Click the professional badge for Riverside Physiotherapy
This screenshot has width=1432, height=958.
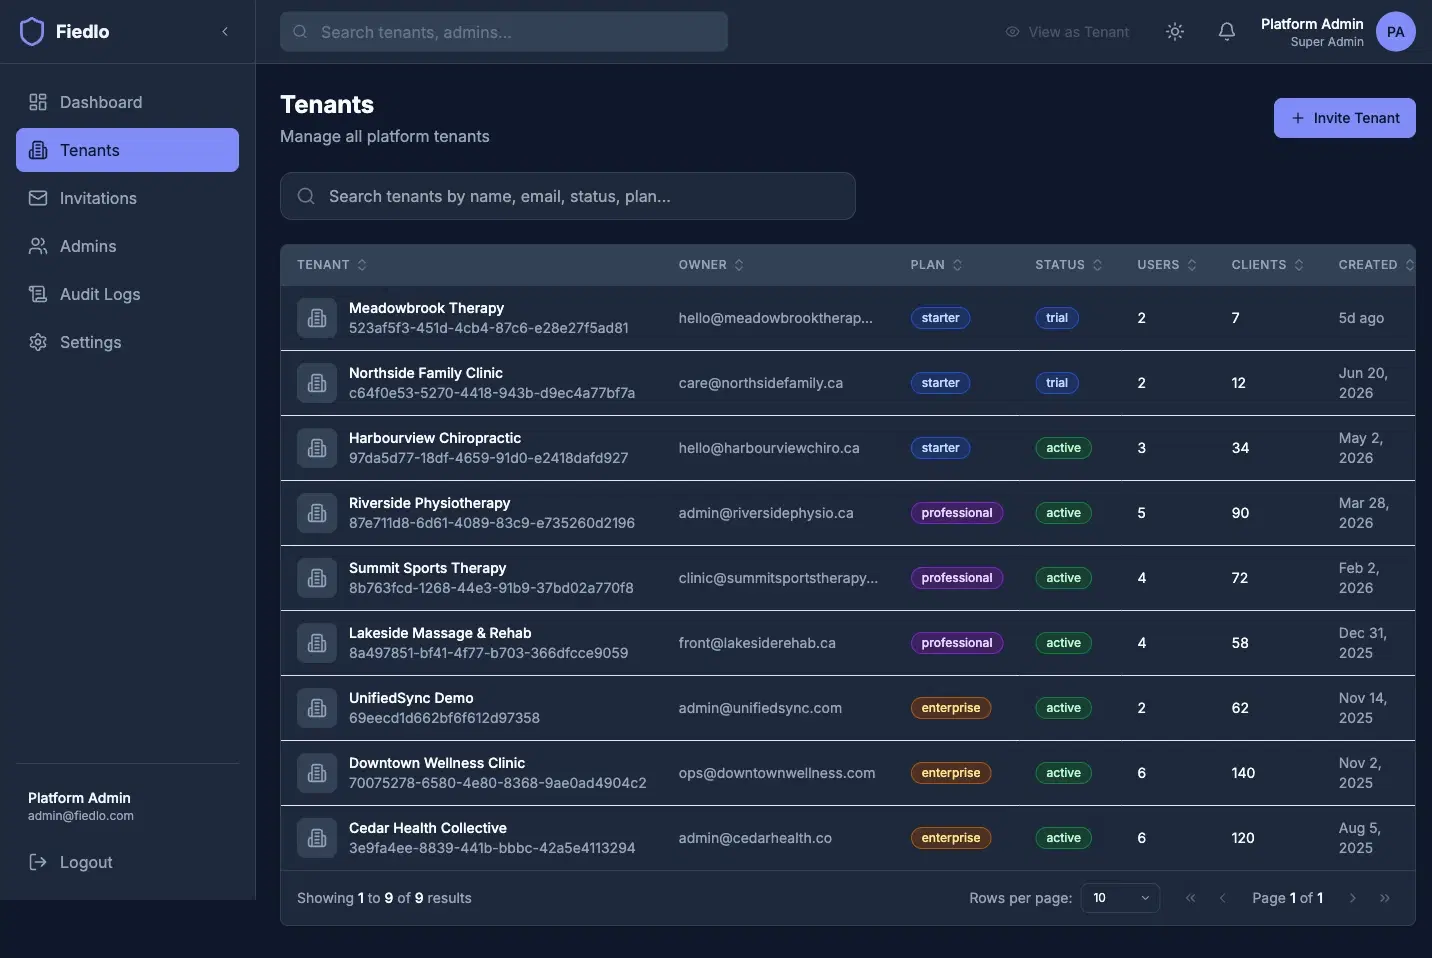click(957, 513)
